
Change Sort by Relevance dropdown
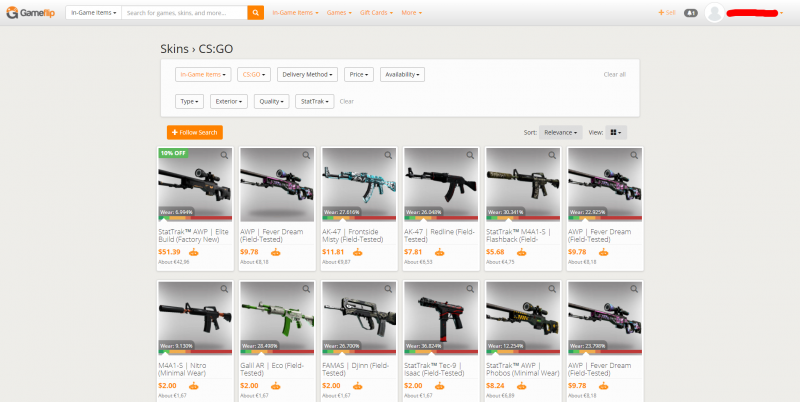[561, 133]
